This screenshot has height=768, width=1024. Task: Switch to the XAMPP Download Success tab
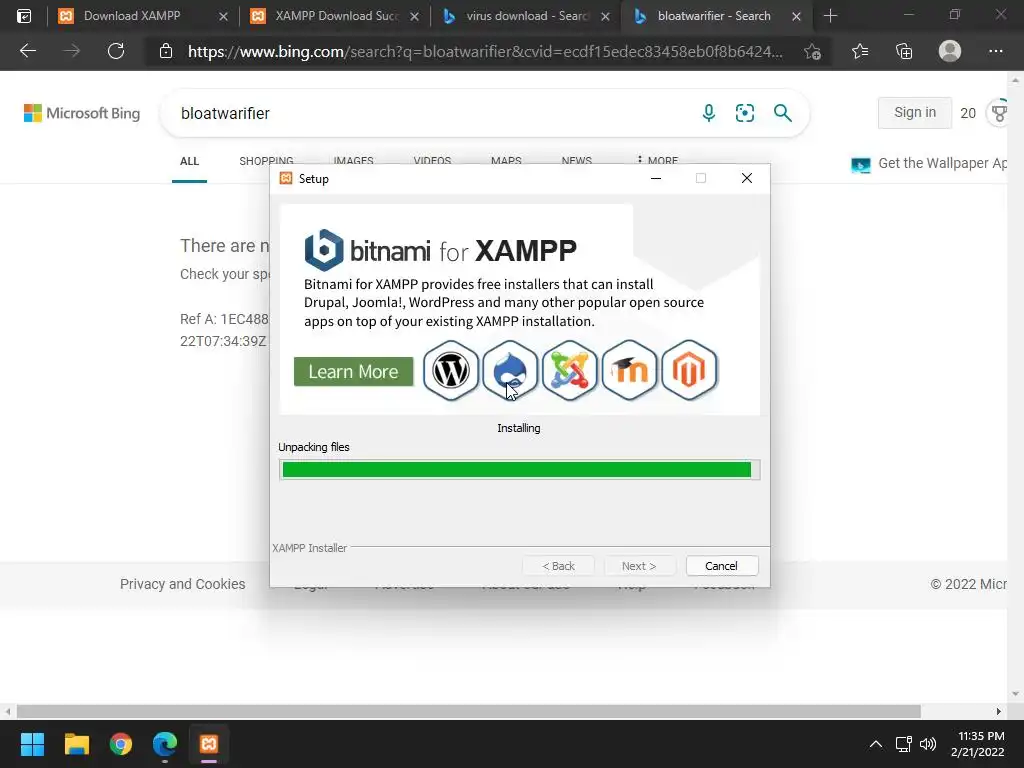coord(336,16)
